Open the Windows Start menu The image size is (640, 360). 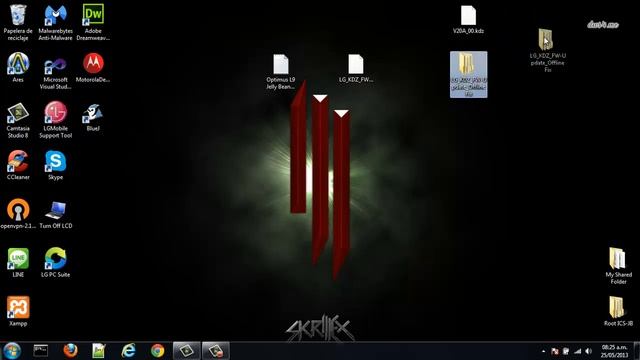(x=12, y=351)
